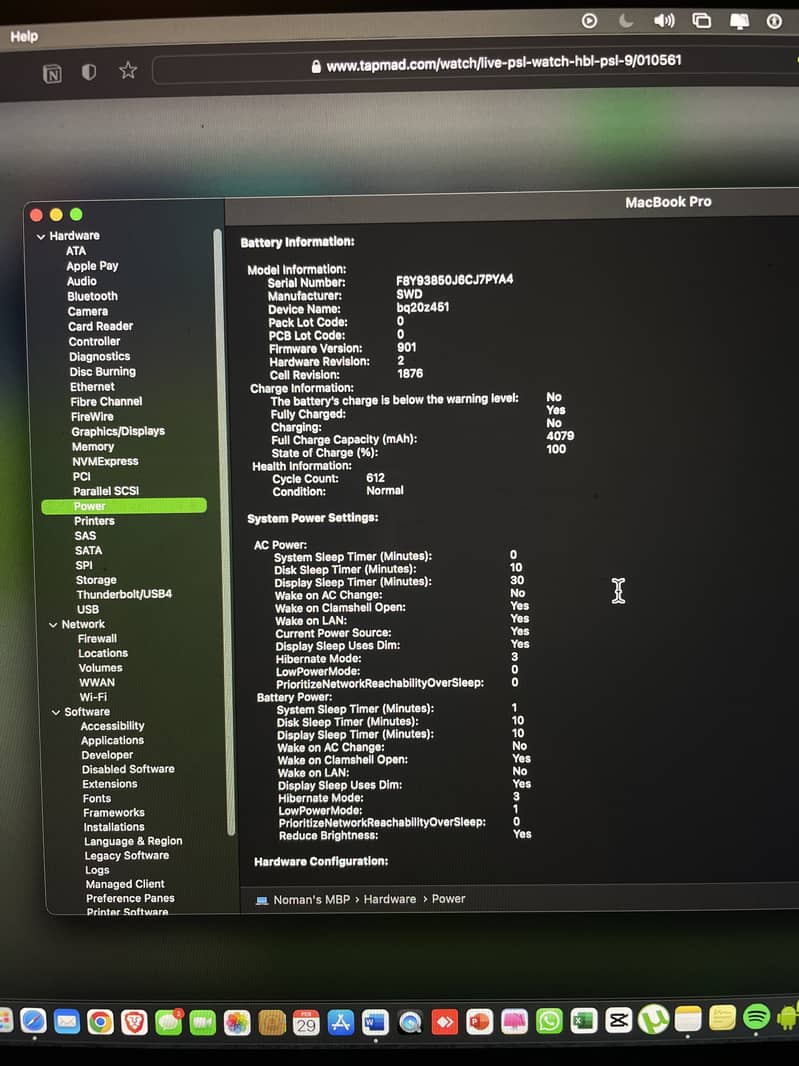The width and height of the screenshot is (799, 1066).
Task: Open WhatsApp from the dock
Action: point(549,1021)
